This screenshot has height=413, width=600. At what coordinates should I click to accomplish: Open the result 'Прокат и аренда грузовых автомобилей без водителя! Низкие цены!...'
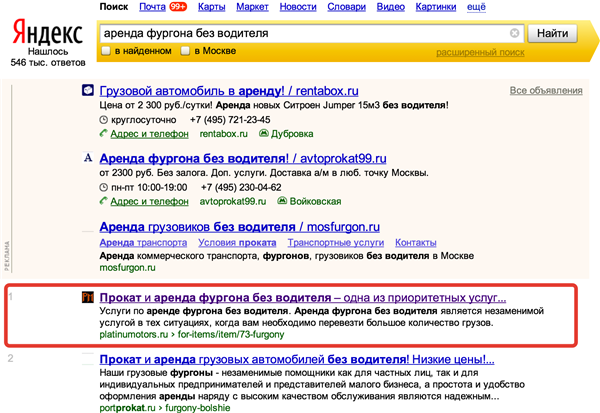[x=297, y=360]
